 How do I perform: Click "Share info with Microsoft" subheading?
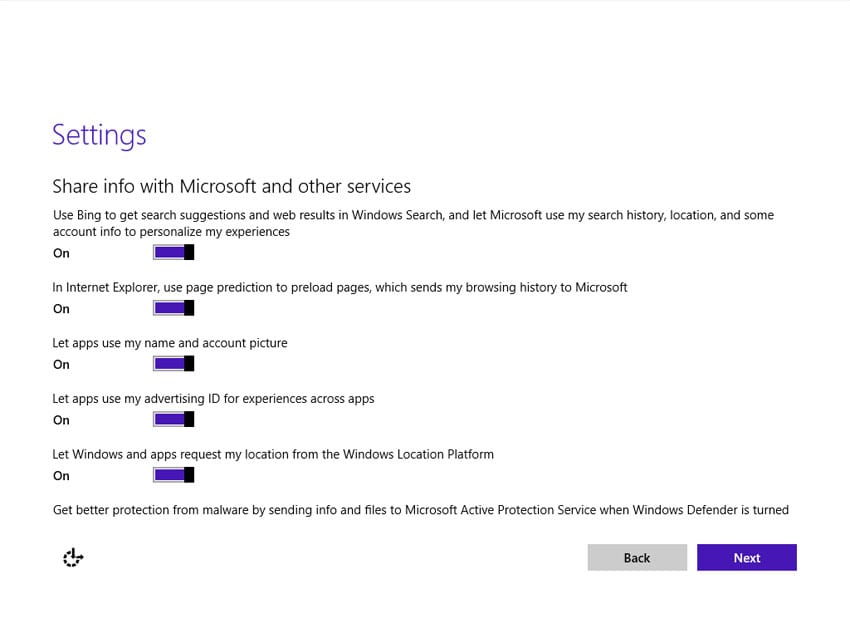pos(231,187)
